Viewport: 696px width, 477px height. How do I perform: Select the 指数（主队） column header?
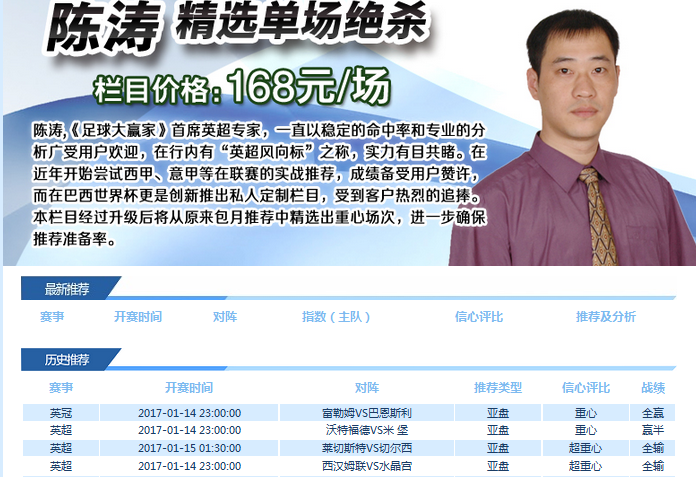336,316
